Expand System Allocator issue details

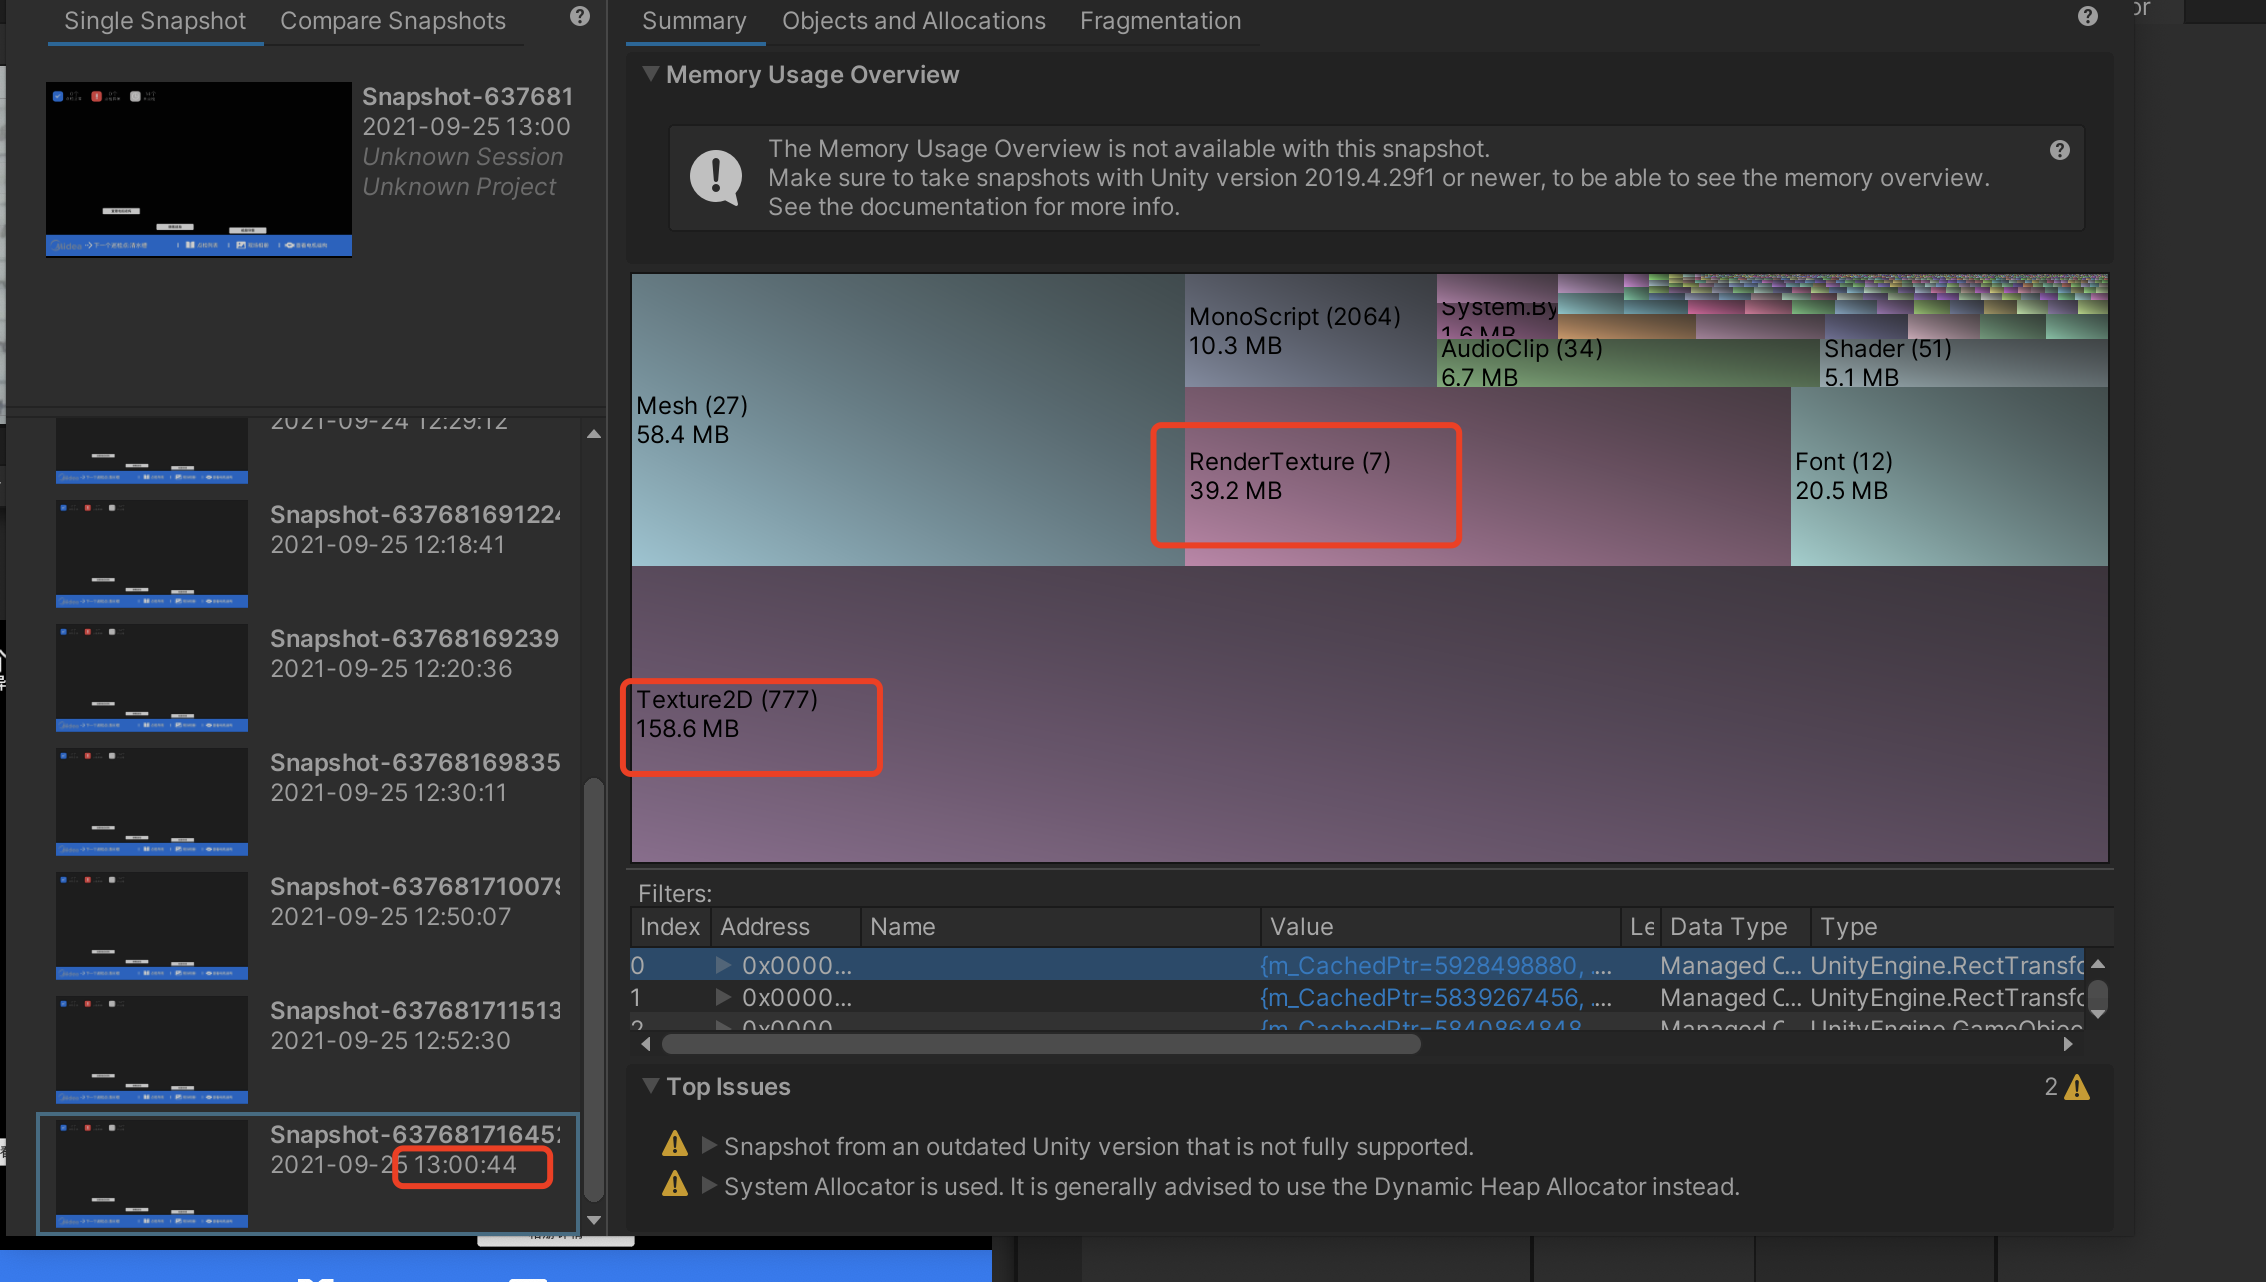(709, 1185)
